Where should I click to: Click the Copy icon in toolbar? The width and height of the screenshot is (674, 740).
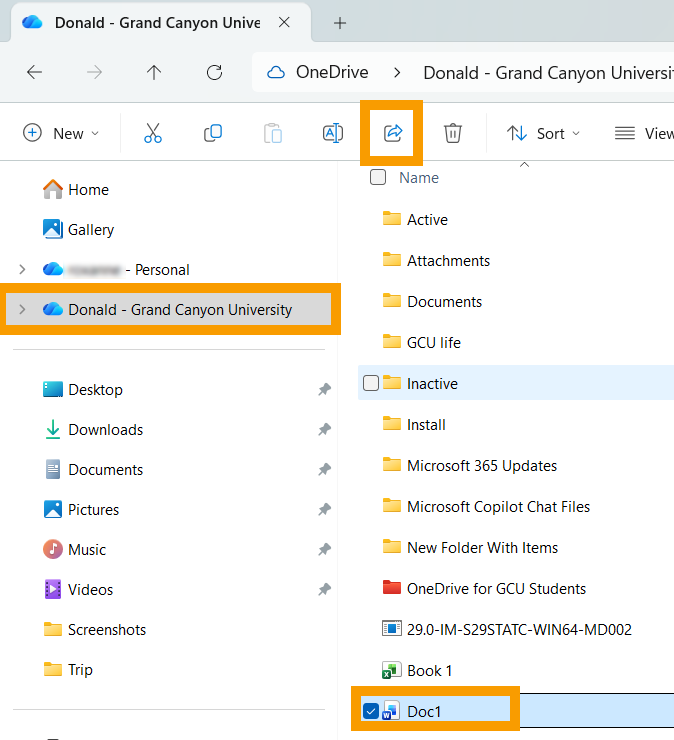pyautogui.click(x=212, y=133)
